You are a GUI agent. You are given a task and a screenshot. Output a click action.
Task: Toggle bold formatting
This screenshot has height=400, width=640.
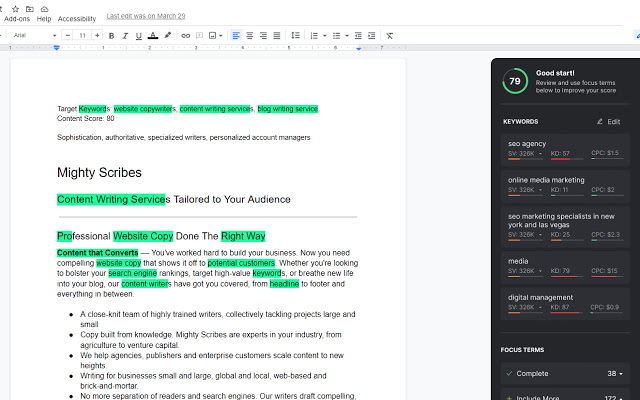(111, 35)
